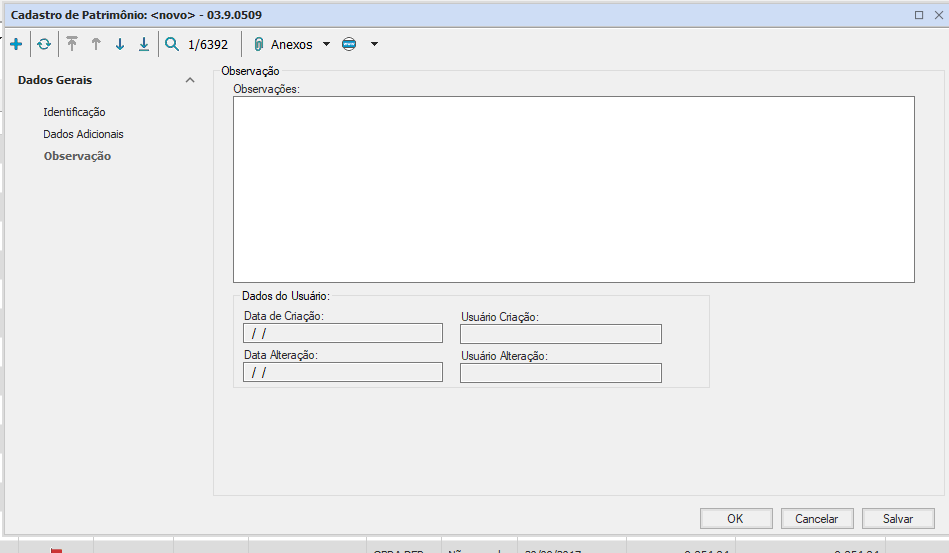Click the plus icon to add new record

[15, 44]
